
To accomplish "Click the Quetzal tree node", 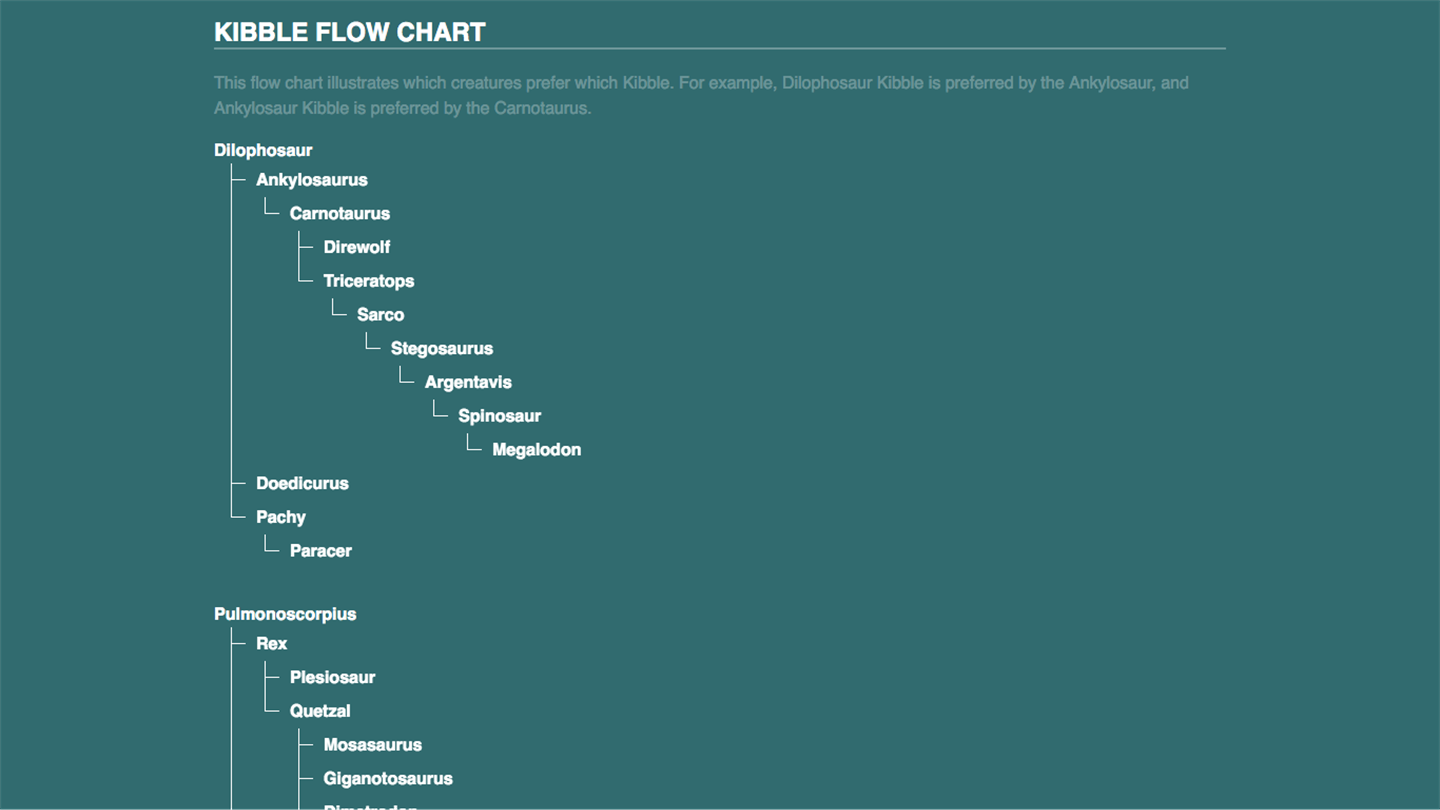I will [x=320, y=711].
